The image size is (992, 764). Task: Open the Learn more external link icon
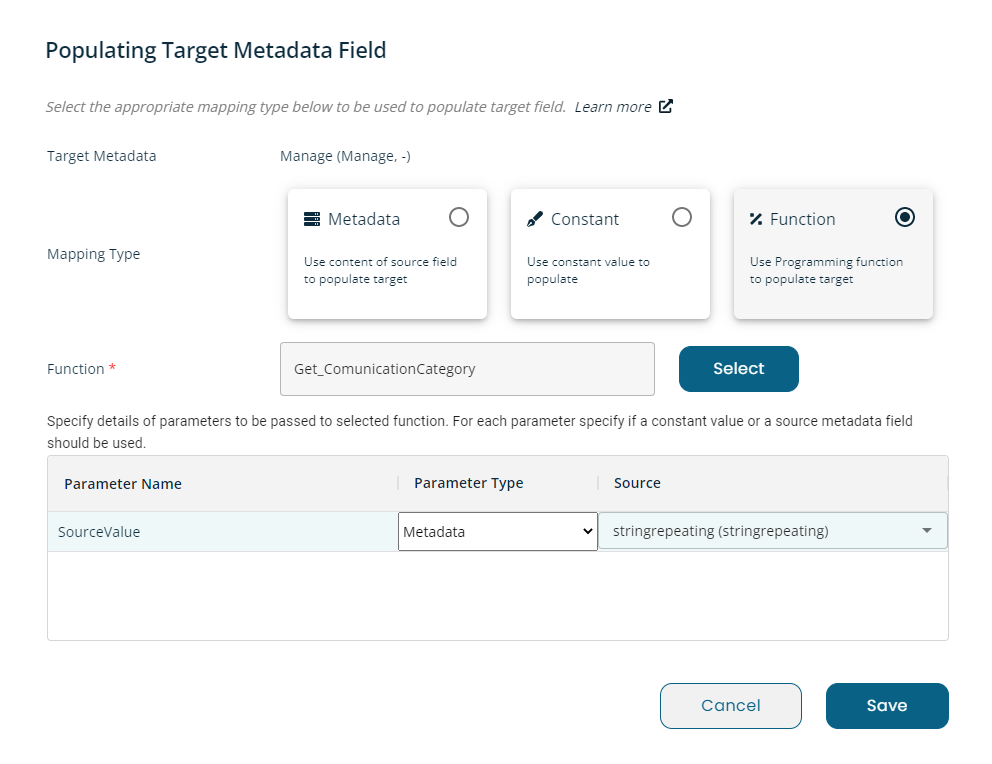point(666,106)
